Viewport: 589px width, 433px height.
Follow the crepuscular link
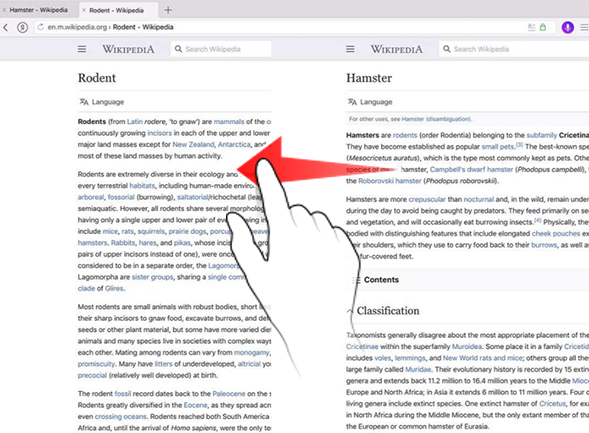pyautogui.click(x=427, y=199)
